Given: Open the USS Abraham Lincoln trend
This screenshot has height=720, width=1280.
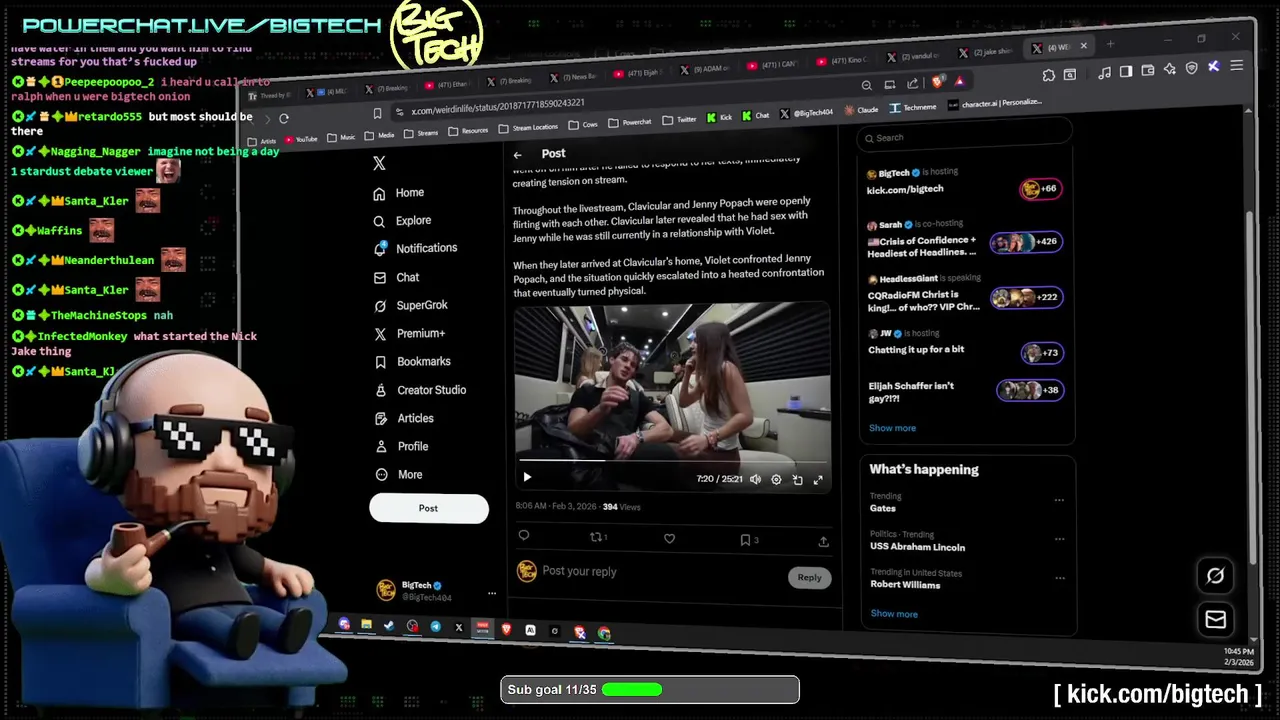Looking at the screenshot, I should coord(917,547).
